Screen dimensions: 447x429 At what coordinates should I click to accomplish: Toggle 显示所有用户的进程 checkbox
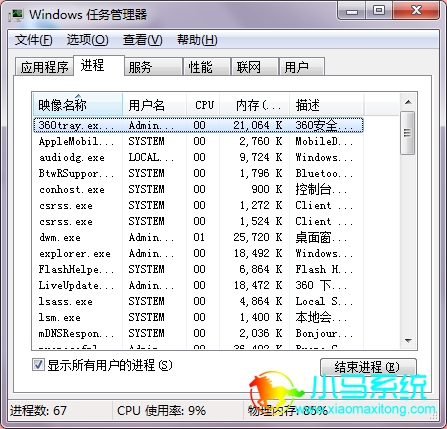tap(38, 365)
